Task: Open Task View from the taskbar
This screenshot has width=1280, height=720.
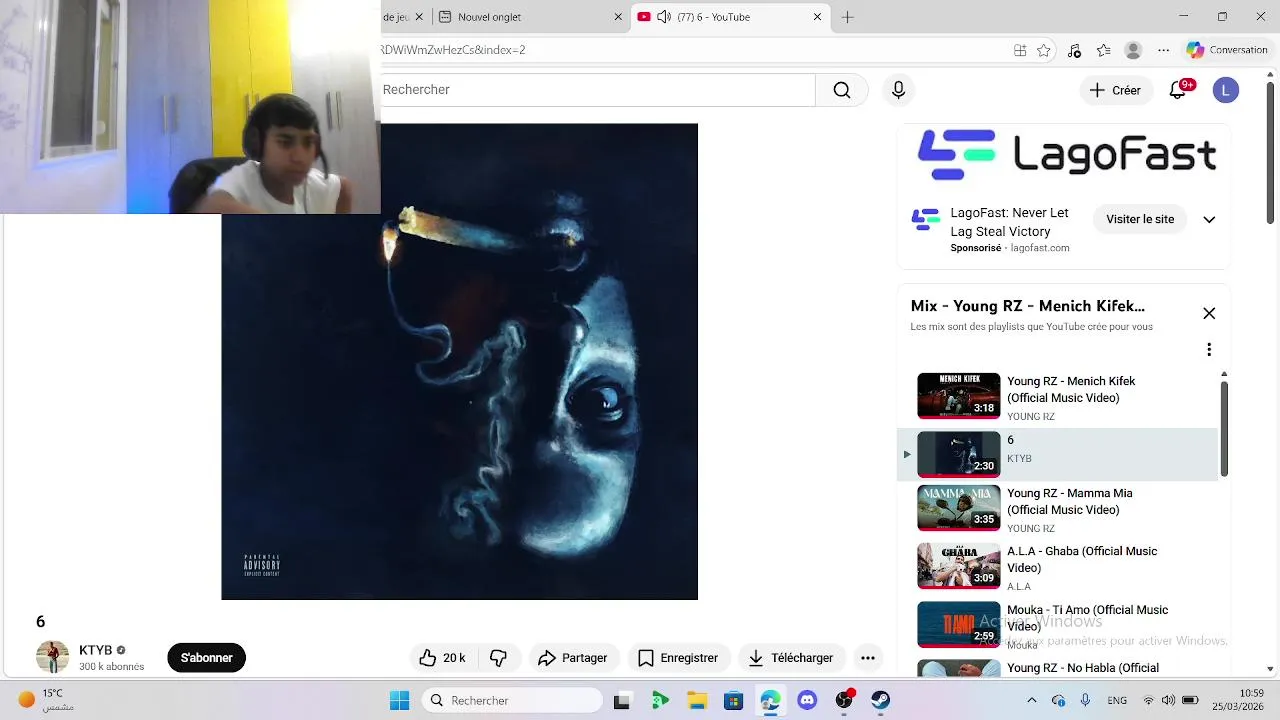Action: coord(622,700)
